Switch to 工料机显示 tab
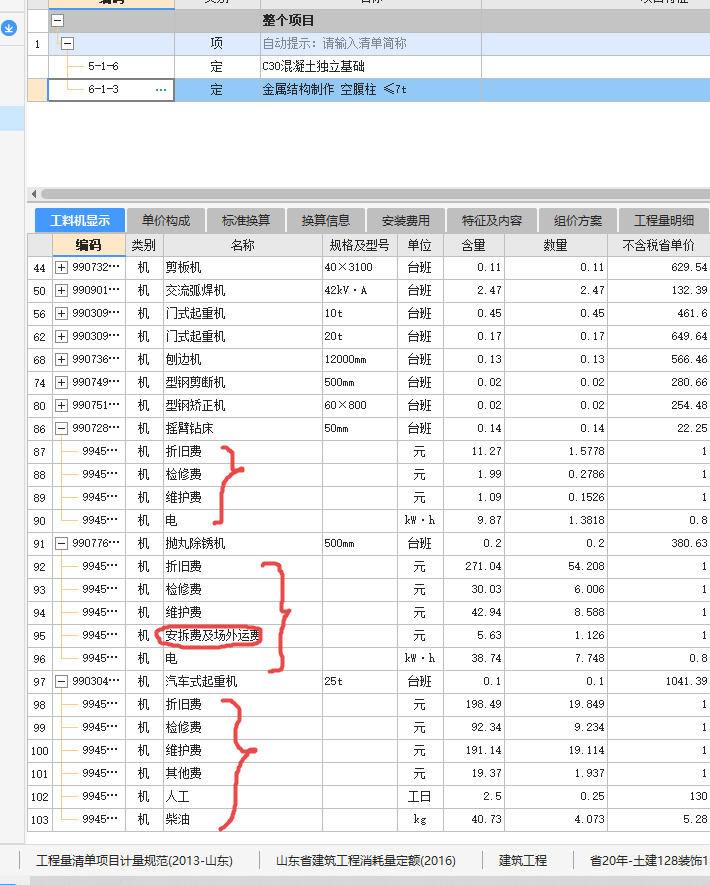 tap(80, 220)
